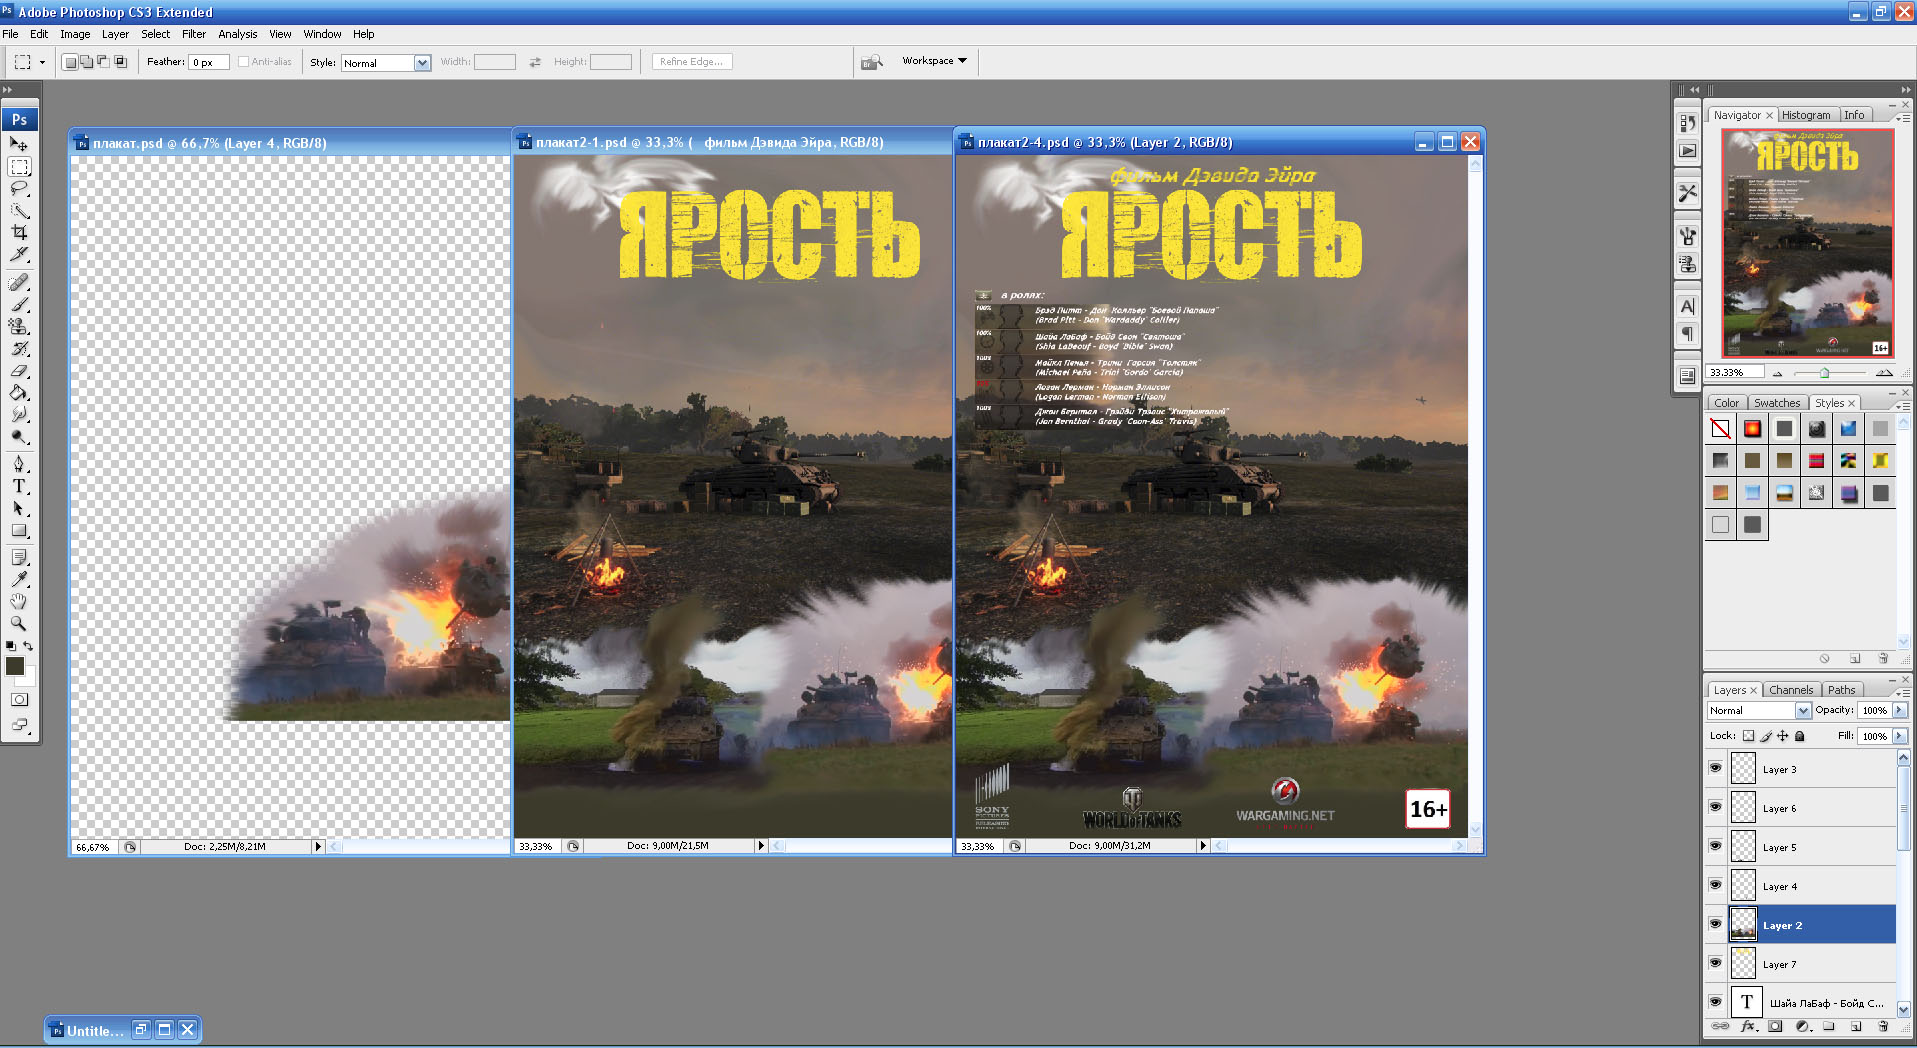Image resolution: width=1917 pixels, height=1048 pixels.
Task: Click the Navigator zoom slider
Action: pos(1824,373)
